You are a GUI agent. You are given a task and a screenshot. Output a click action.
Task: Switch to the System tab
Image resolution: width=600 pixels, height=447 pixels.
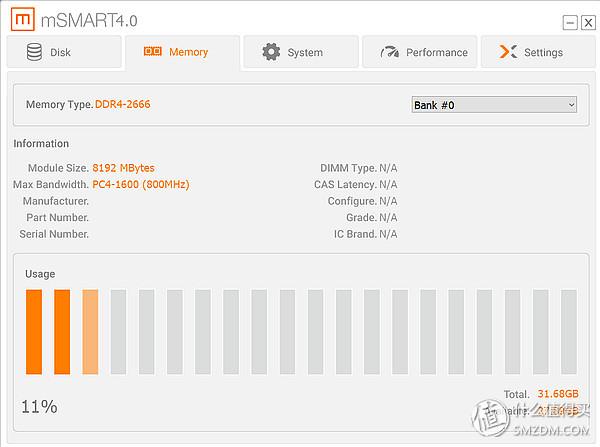(301, 52)
